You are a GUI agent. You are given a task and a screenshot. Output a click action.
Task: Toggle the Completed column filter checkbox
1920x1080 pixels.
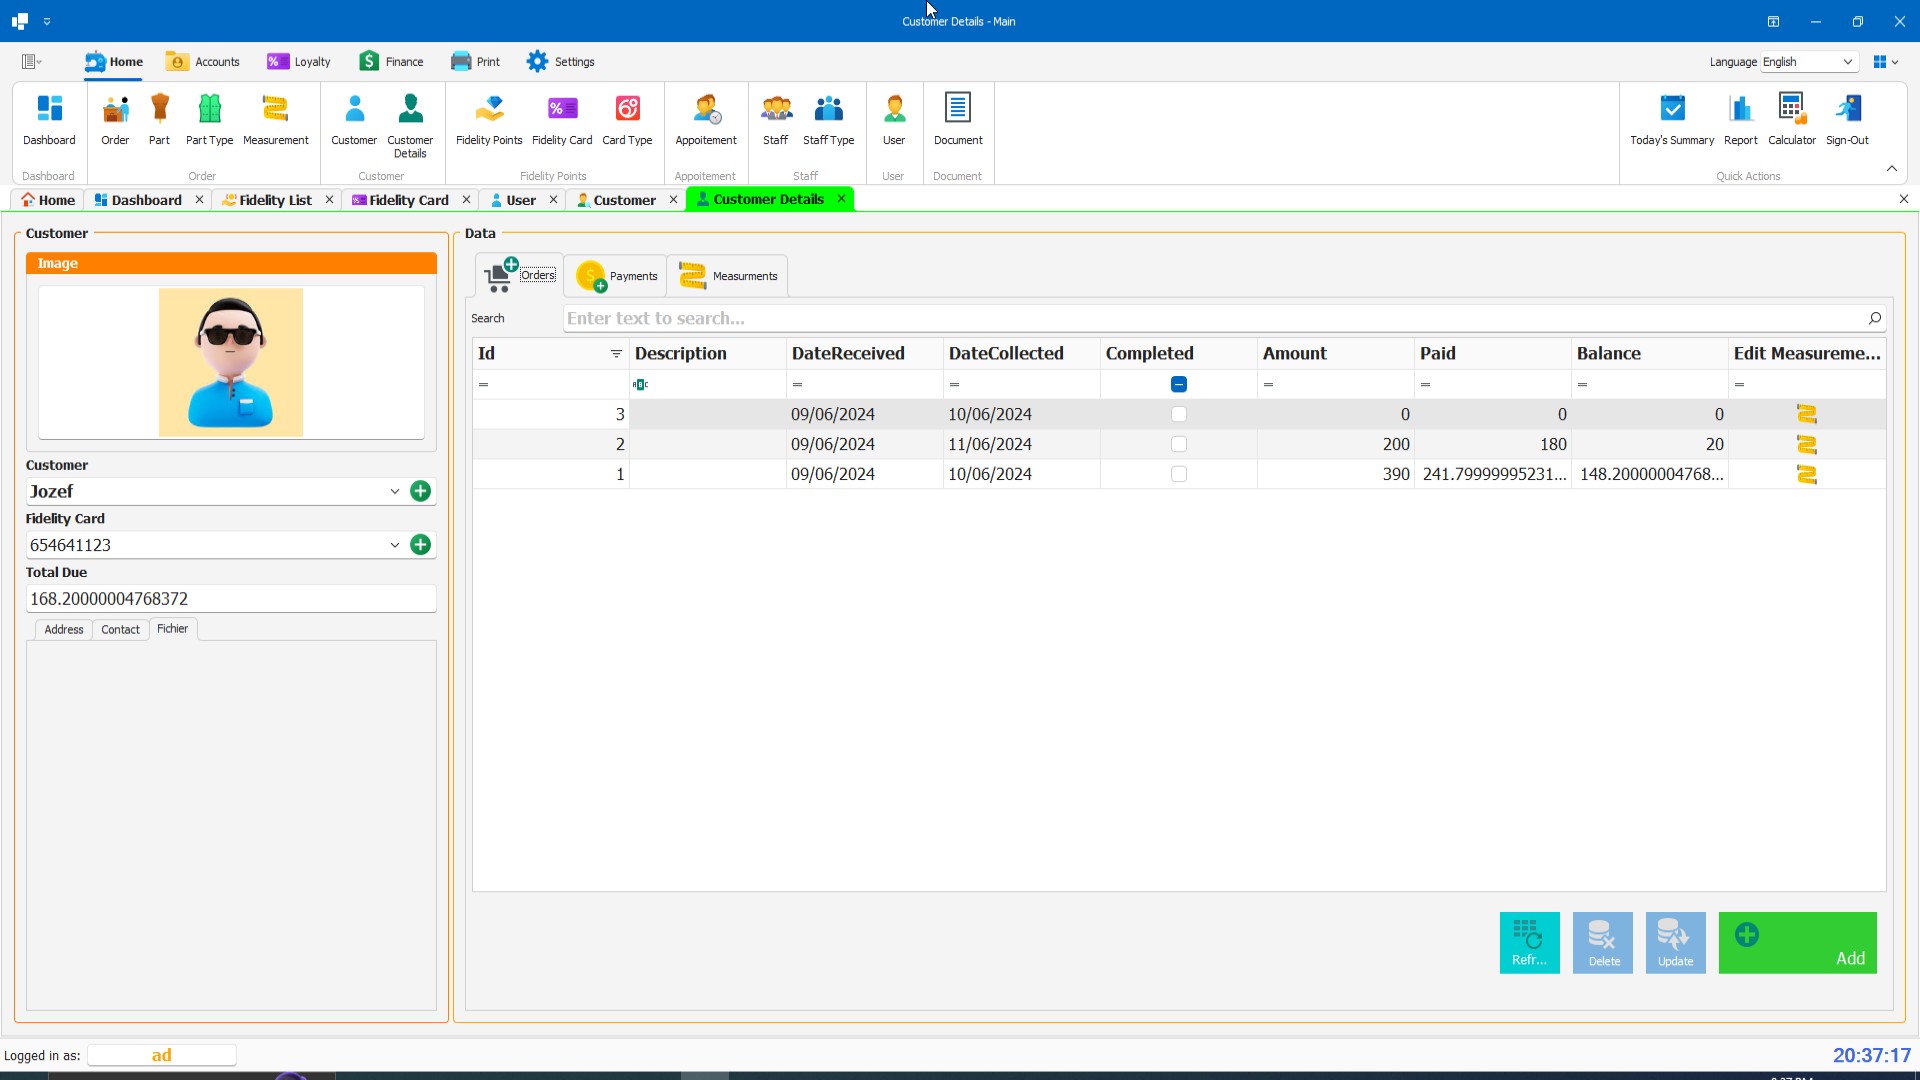pos(1178,384)
